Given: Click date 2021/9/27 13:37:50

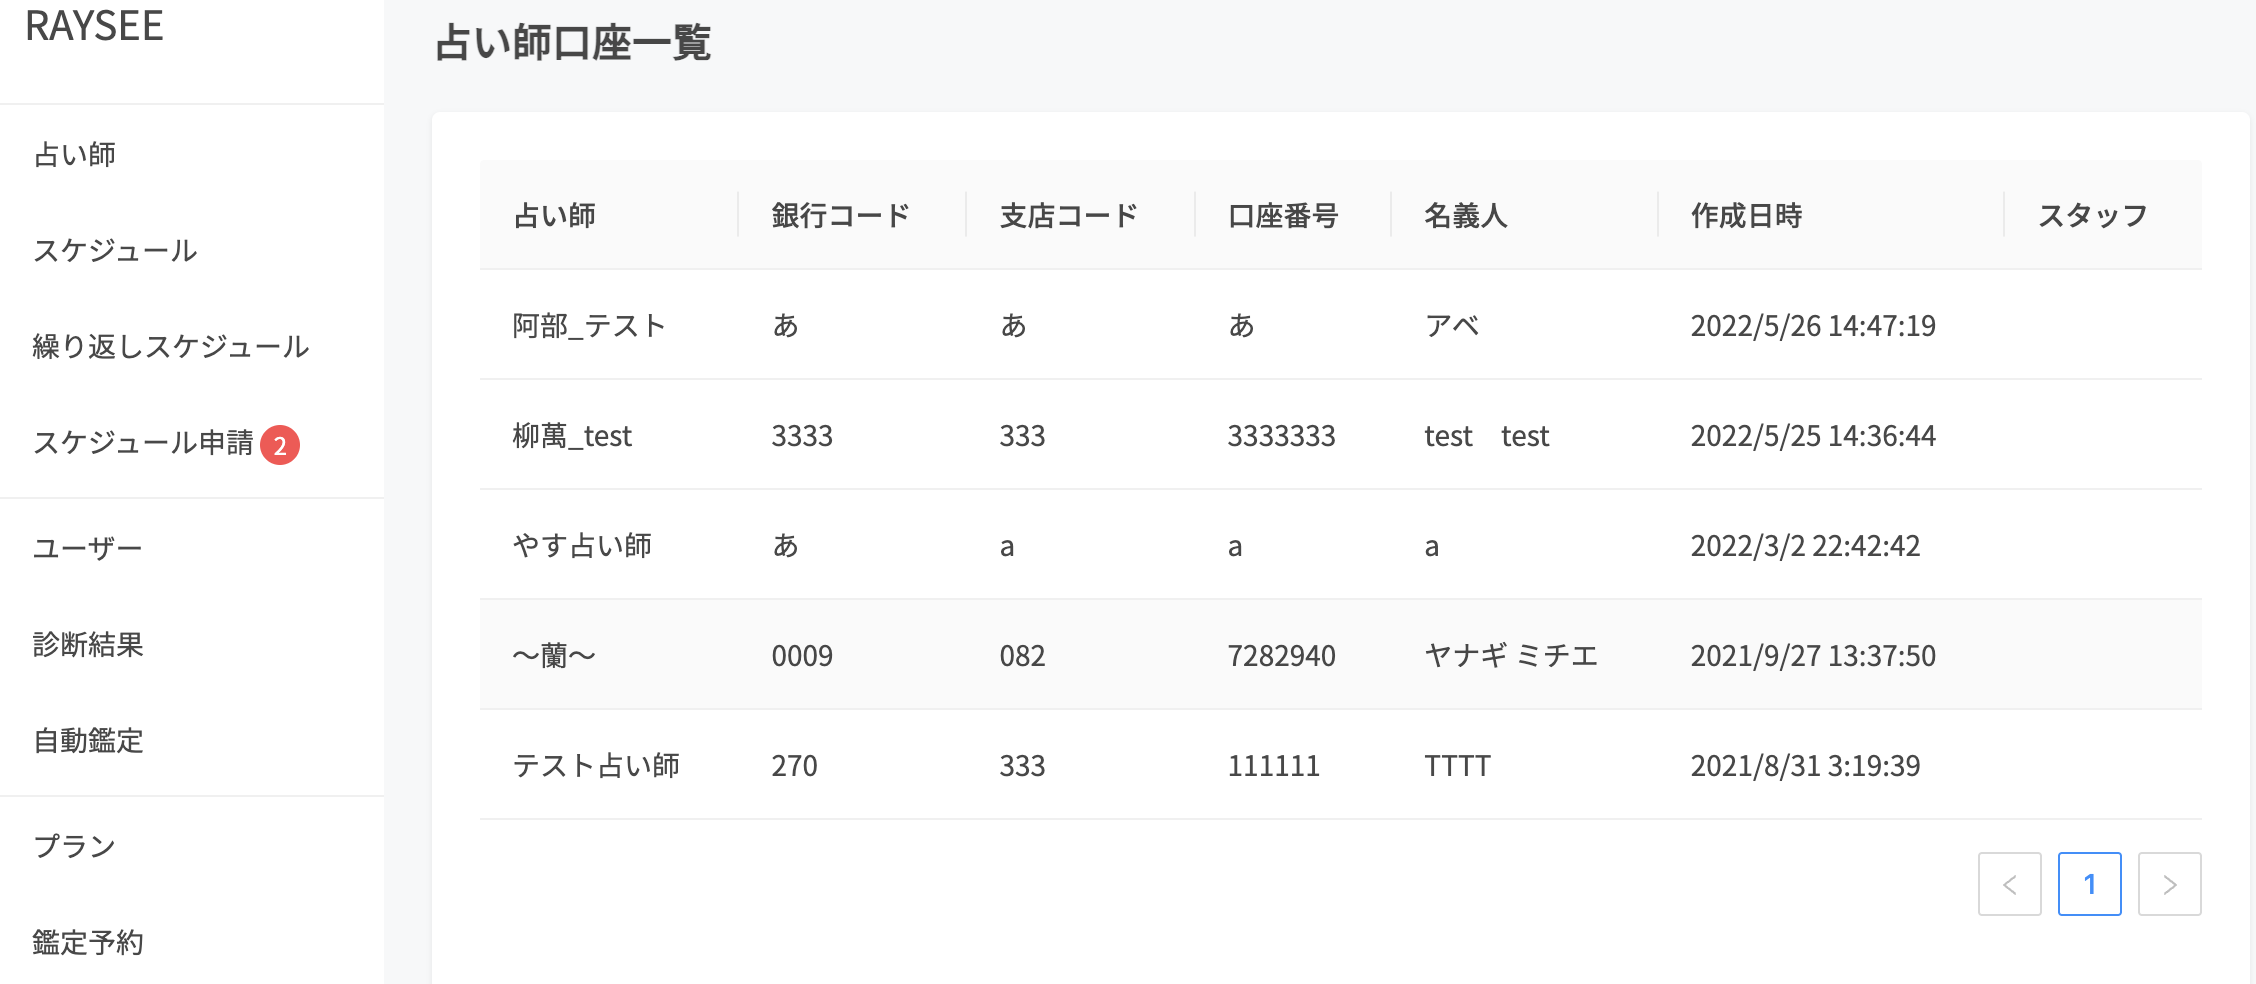Looking at the screenshot, I should (1813, 655).
